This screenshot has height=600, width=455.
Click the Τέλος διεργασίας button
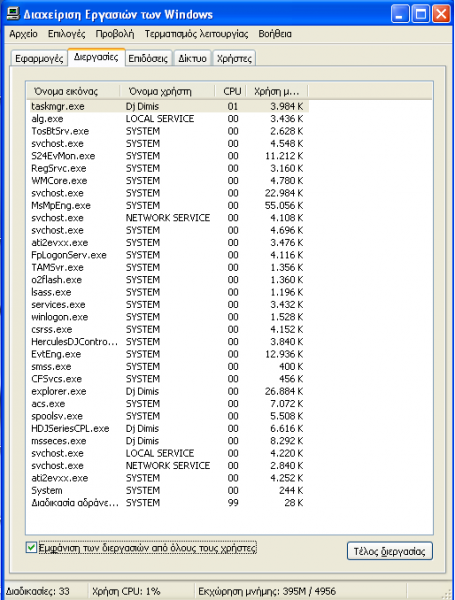[x=390, y=551]
